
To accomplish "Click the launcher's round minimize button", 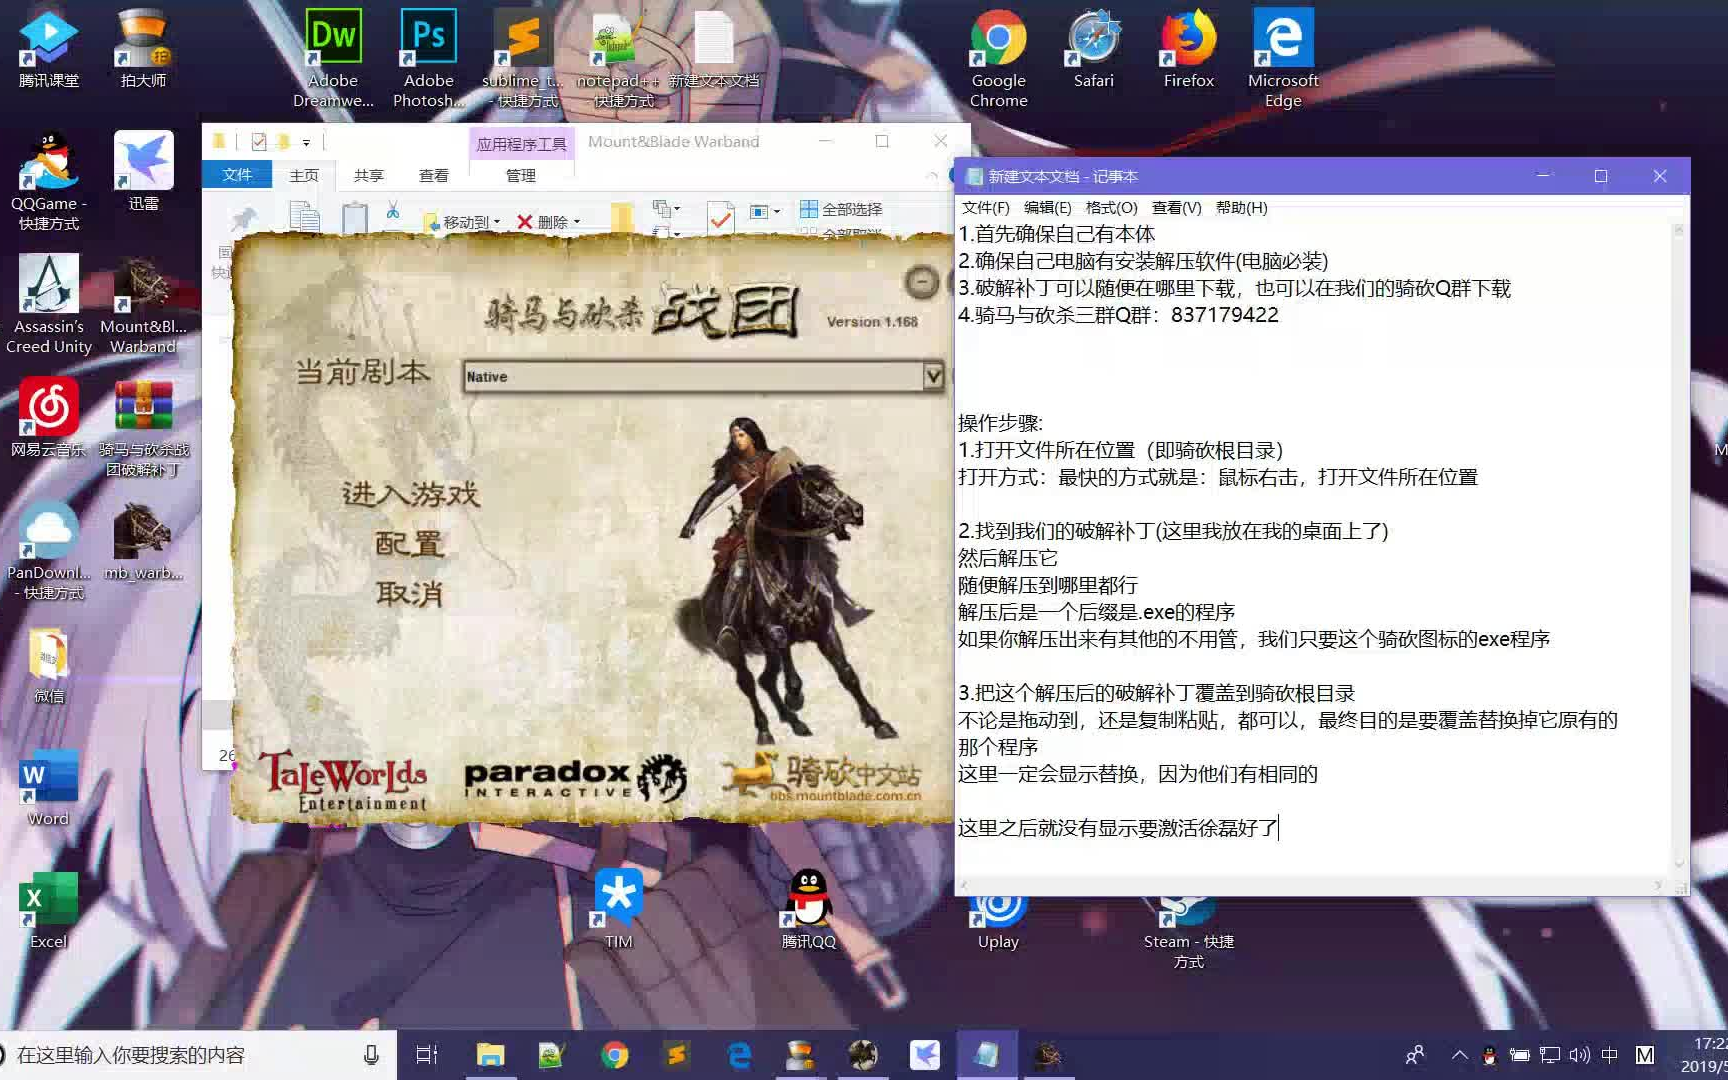I will [921, 283].
